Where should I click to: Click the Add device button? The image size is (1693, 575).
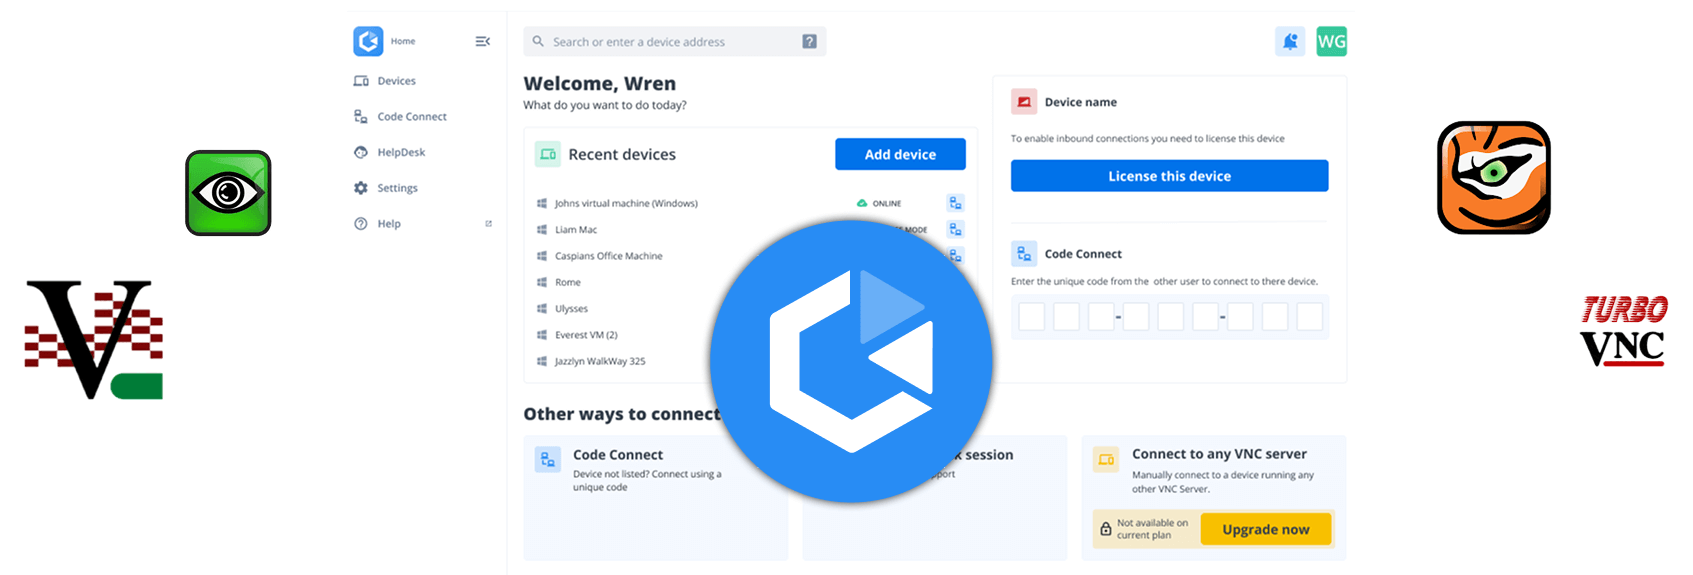pyautogui.click(x=900, y=154)
